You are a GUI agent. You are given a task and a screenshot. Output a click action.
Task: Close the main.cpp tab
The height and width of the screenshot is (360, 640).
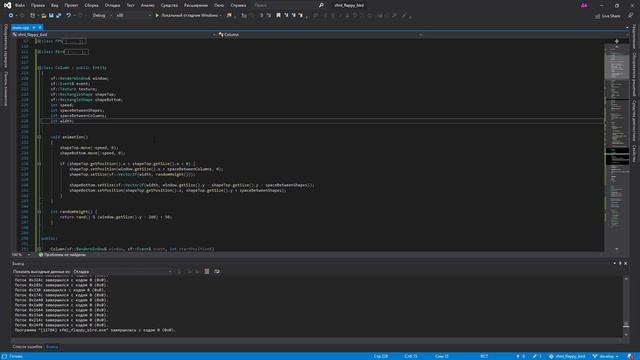click(40, 27)
